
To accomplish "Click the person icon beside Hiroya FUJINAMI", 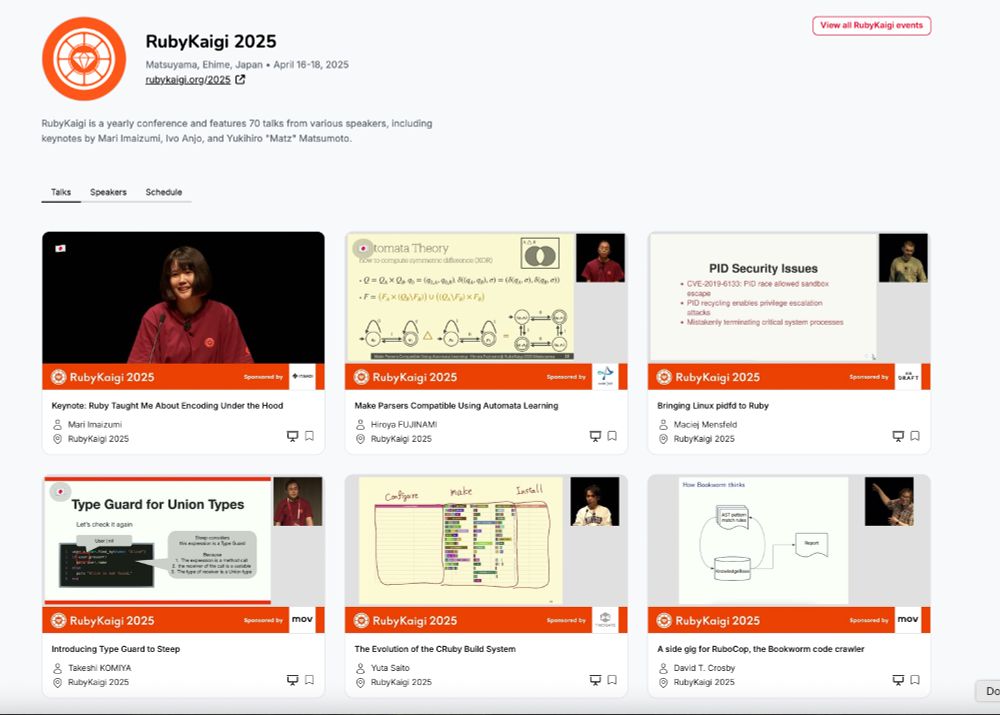I will (360, 424).
